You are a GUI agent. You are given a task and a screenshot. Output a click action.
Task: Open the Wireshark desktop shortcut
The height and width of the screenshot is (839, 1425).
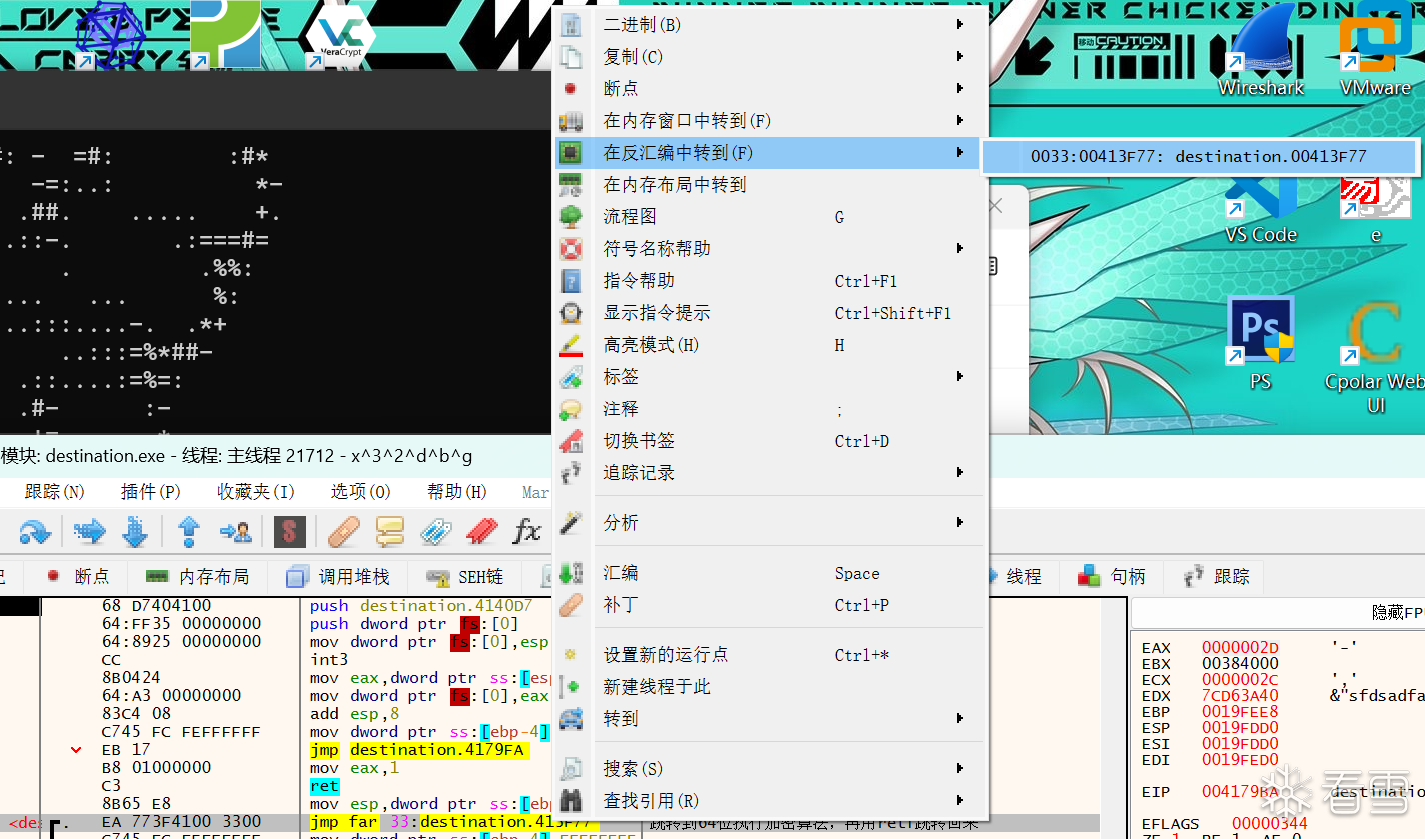pyautogui.click(x=1261, y=50)
